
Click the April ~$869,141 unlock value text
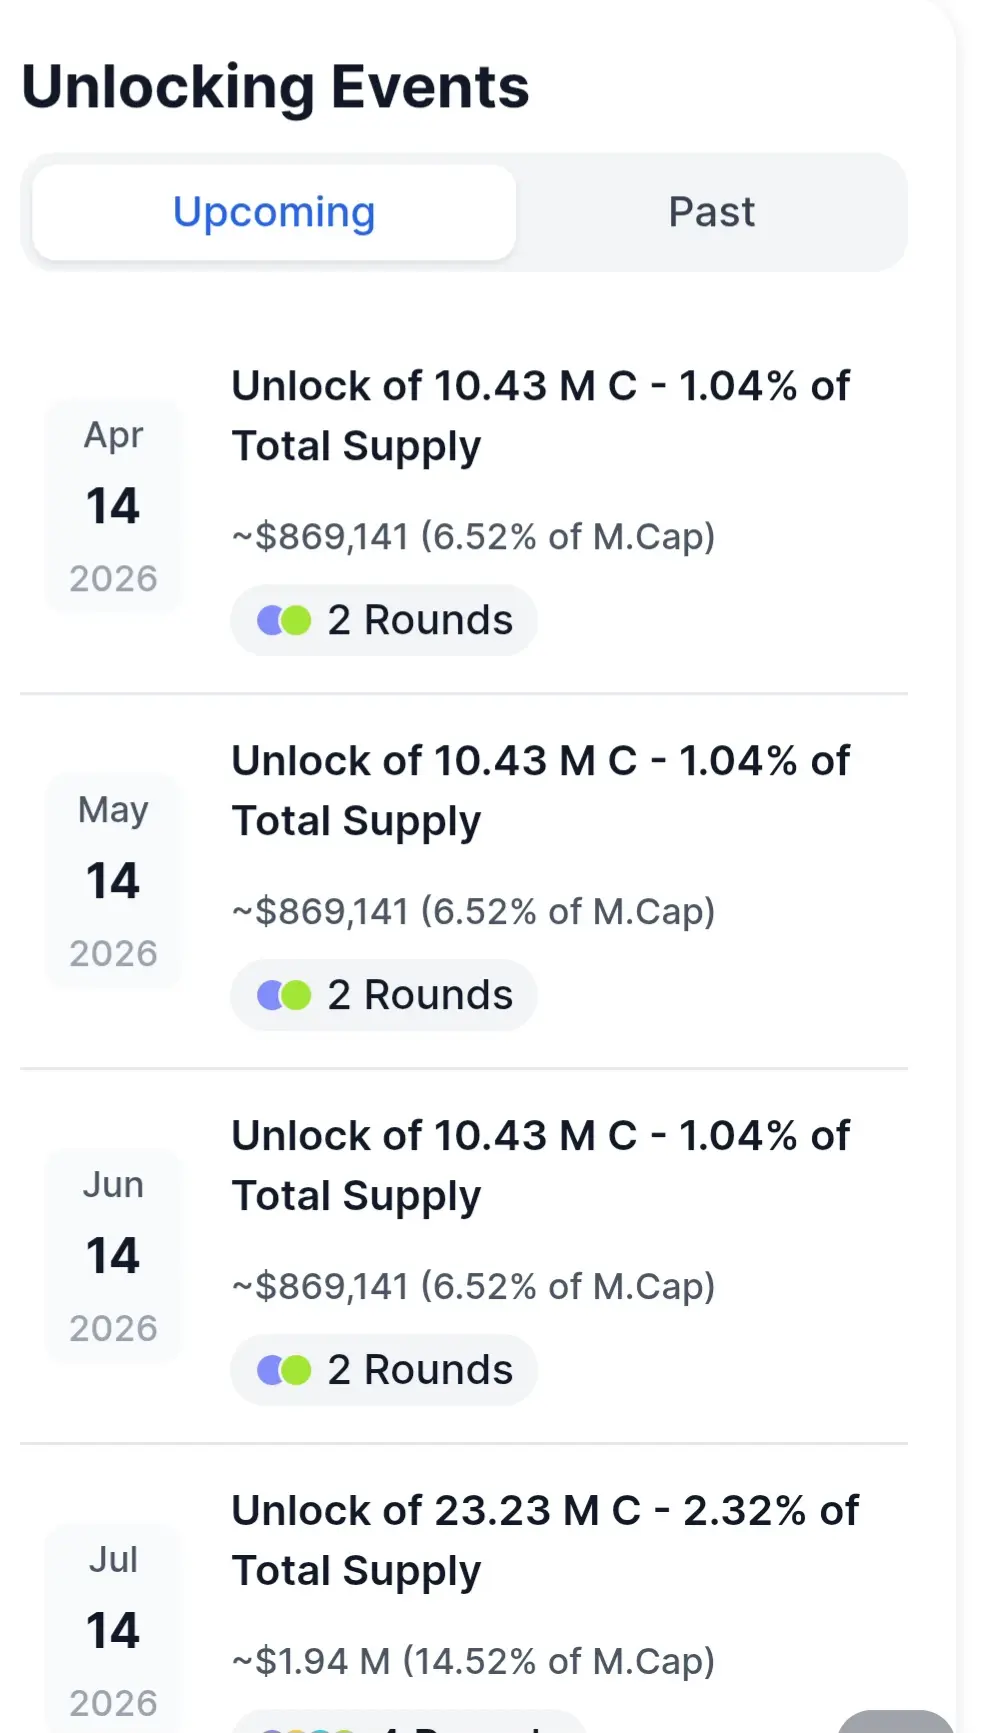tap(473, 537)
